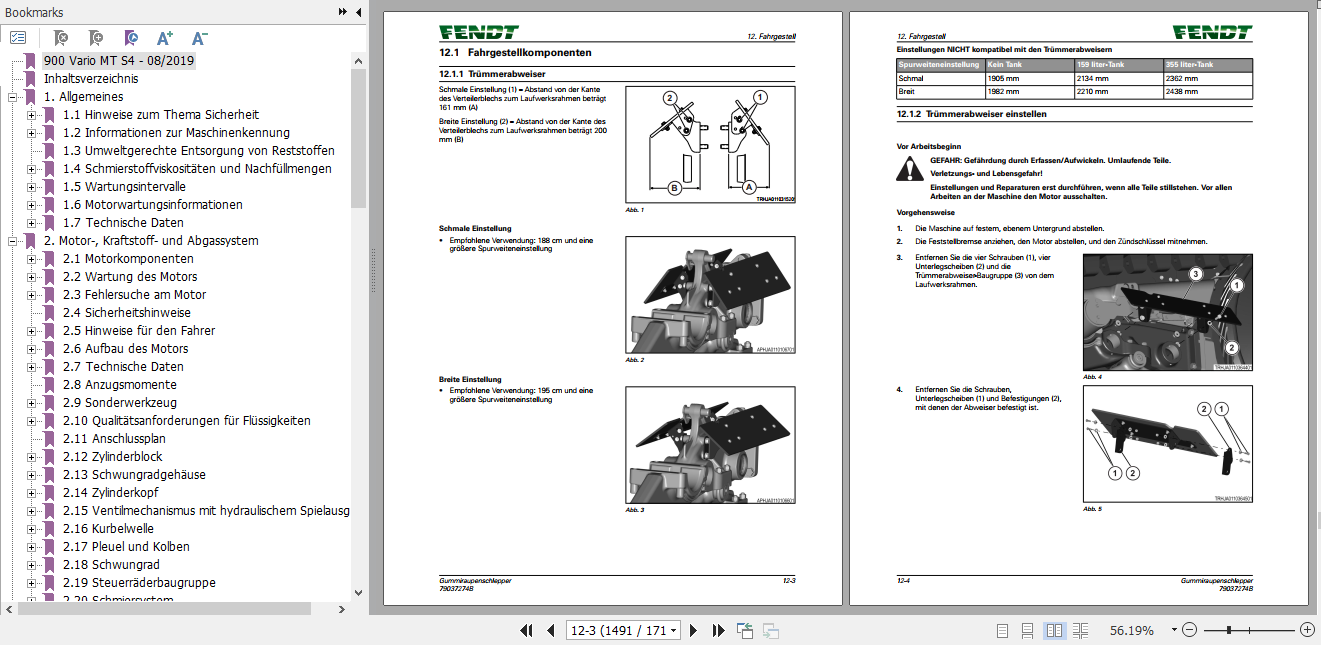Go to the next page
Screen dimensions: 1321x645
[x=694, y=630]
